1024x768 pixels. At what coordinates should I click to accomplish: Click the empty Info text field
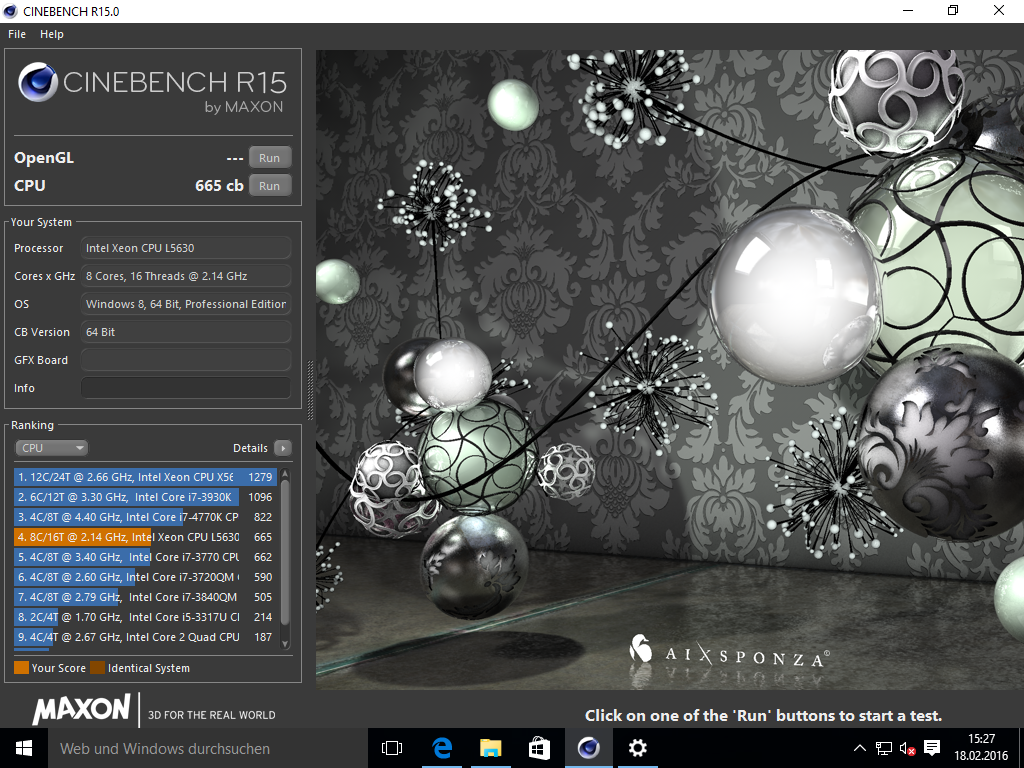click(186, 388)
